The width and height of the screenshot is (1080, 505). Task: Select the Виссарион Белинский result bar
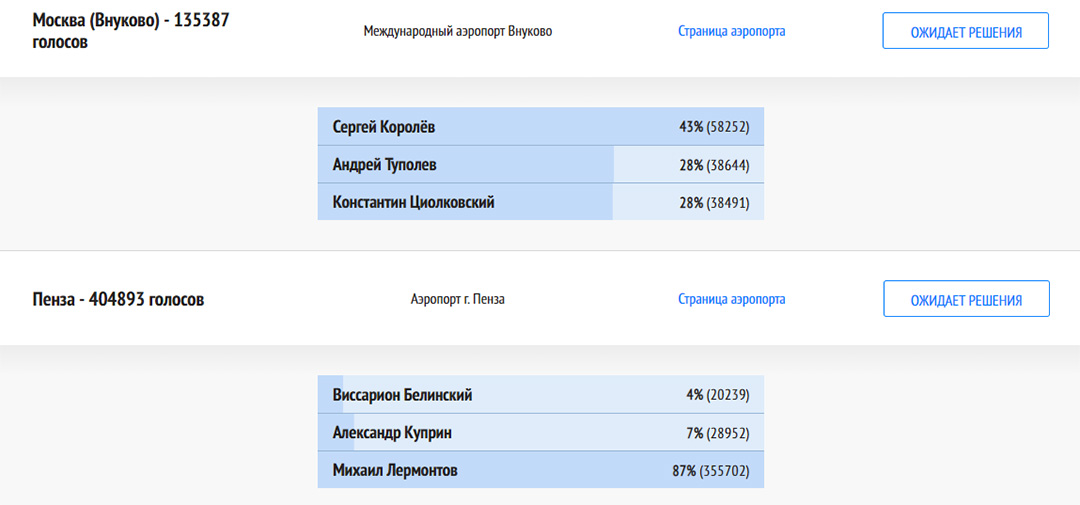[x=541, y=395]
